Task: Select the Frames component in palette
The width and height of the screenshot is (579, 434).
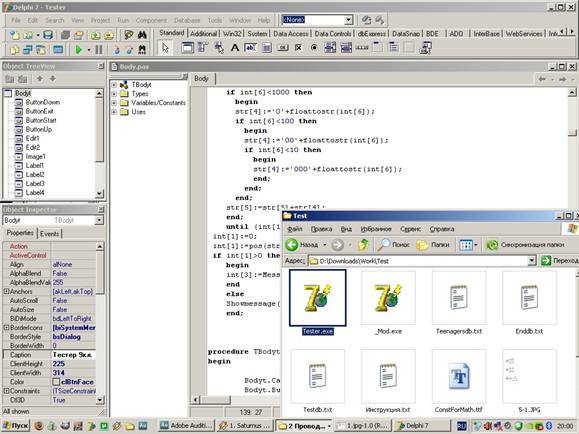Action: click(188, 48)
